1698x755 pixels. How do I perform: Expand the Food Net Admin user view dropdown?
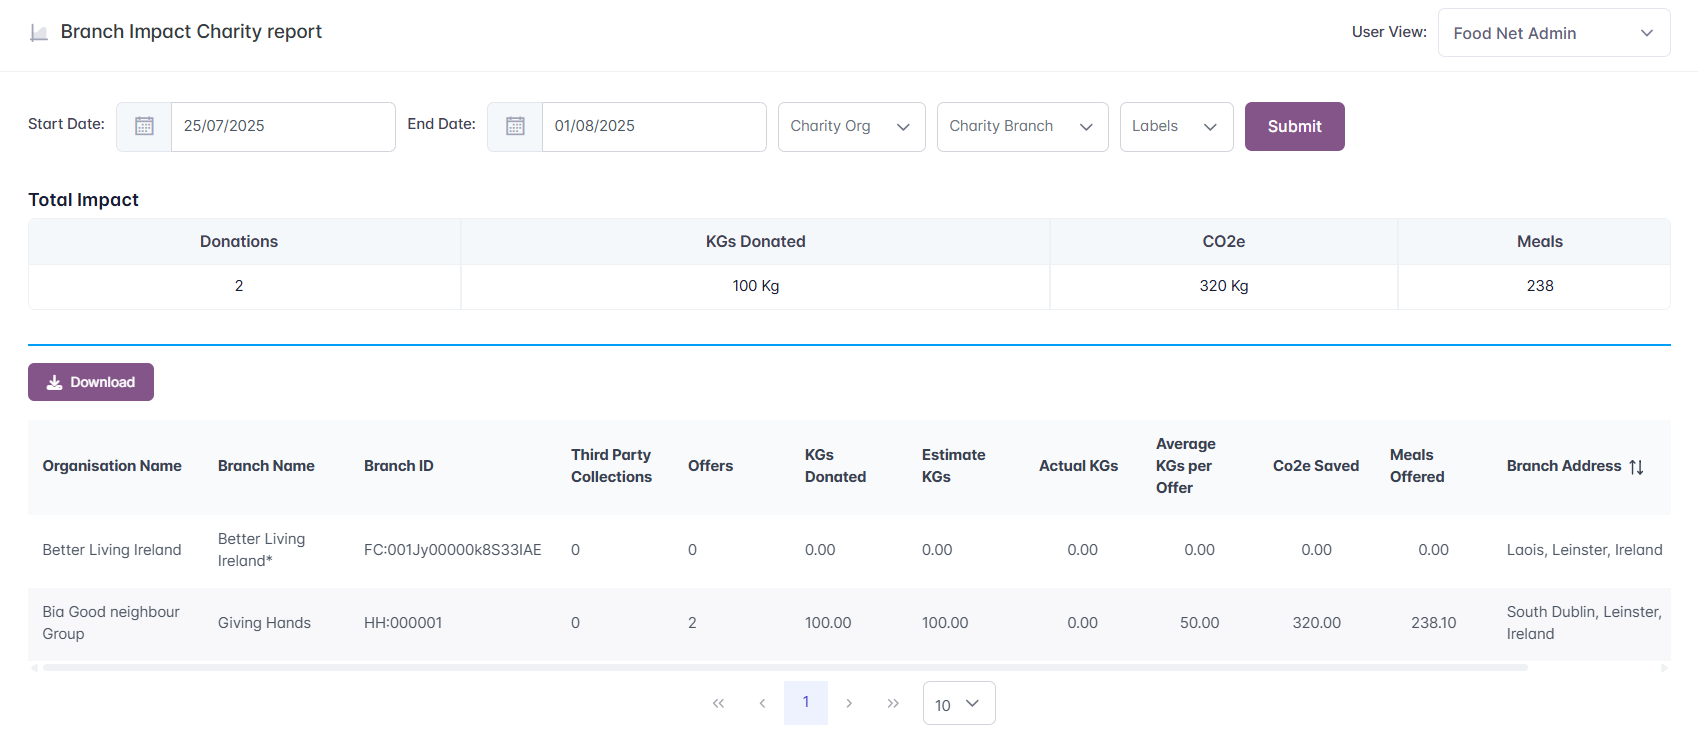click(x=1553, y=33)
